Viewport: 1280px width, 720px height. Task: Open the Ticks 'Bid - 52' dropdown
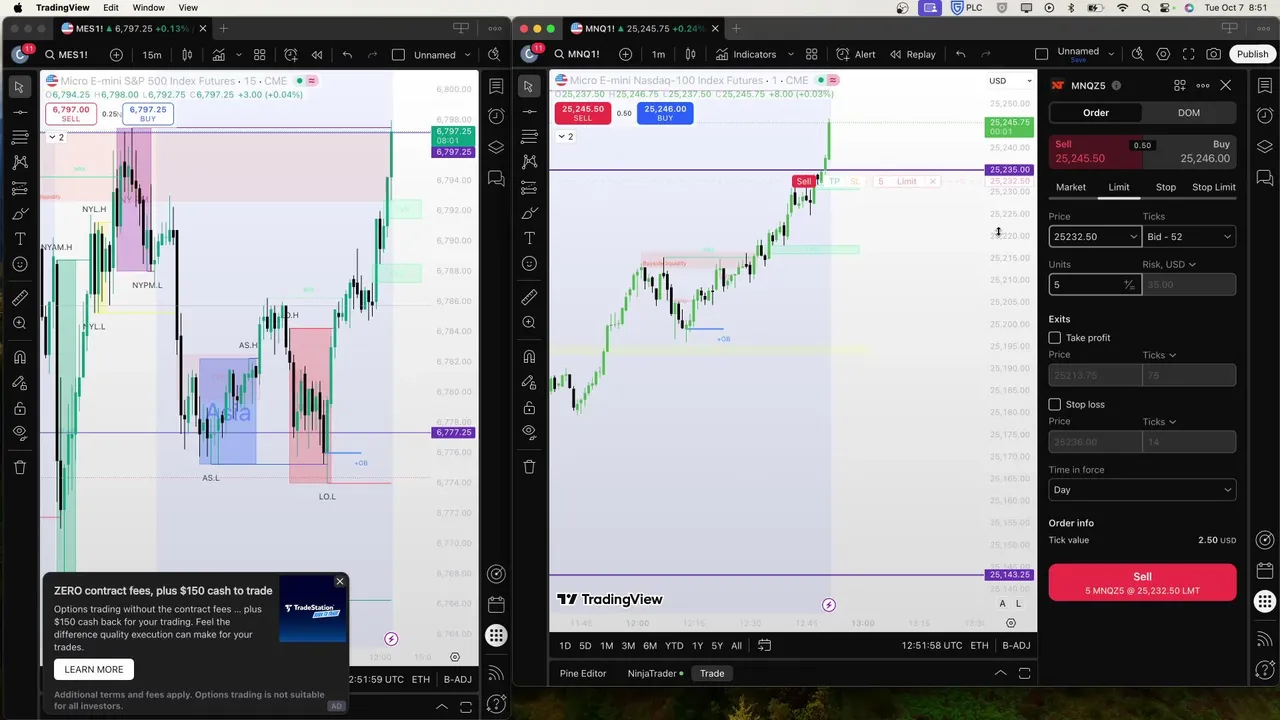click(x=1189, y=237)
